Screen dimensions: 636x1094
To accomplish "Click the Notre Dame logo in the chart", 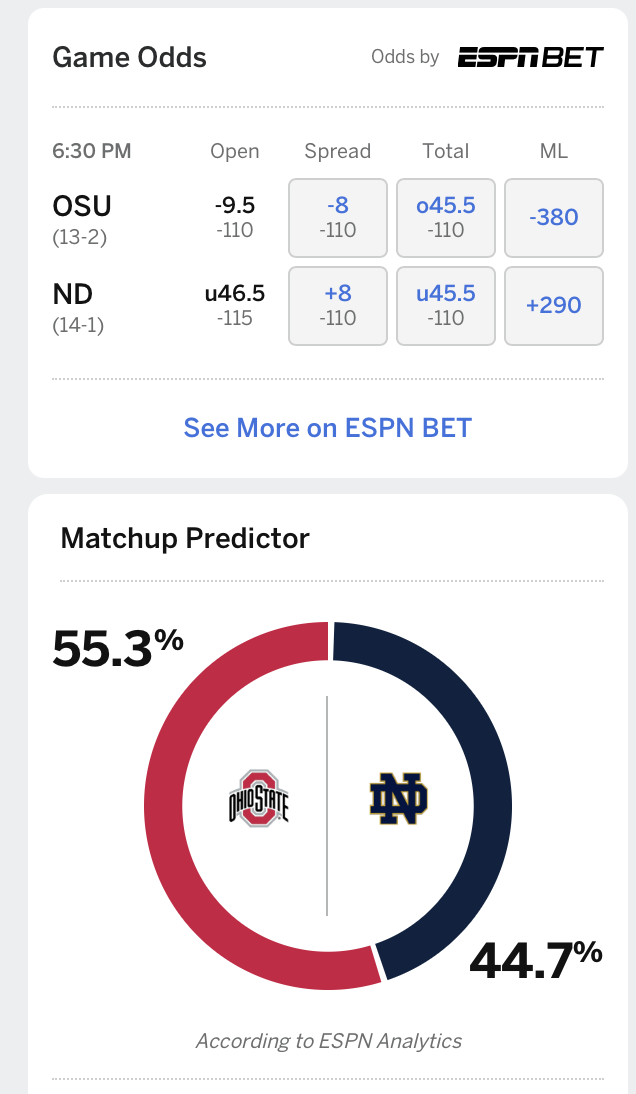I will point(398,798).
